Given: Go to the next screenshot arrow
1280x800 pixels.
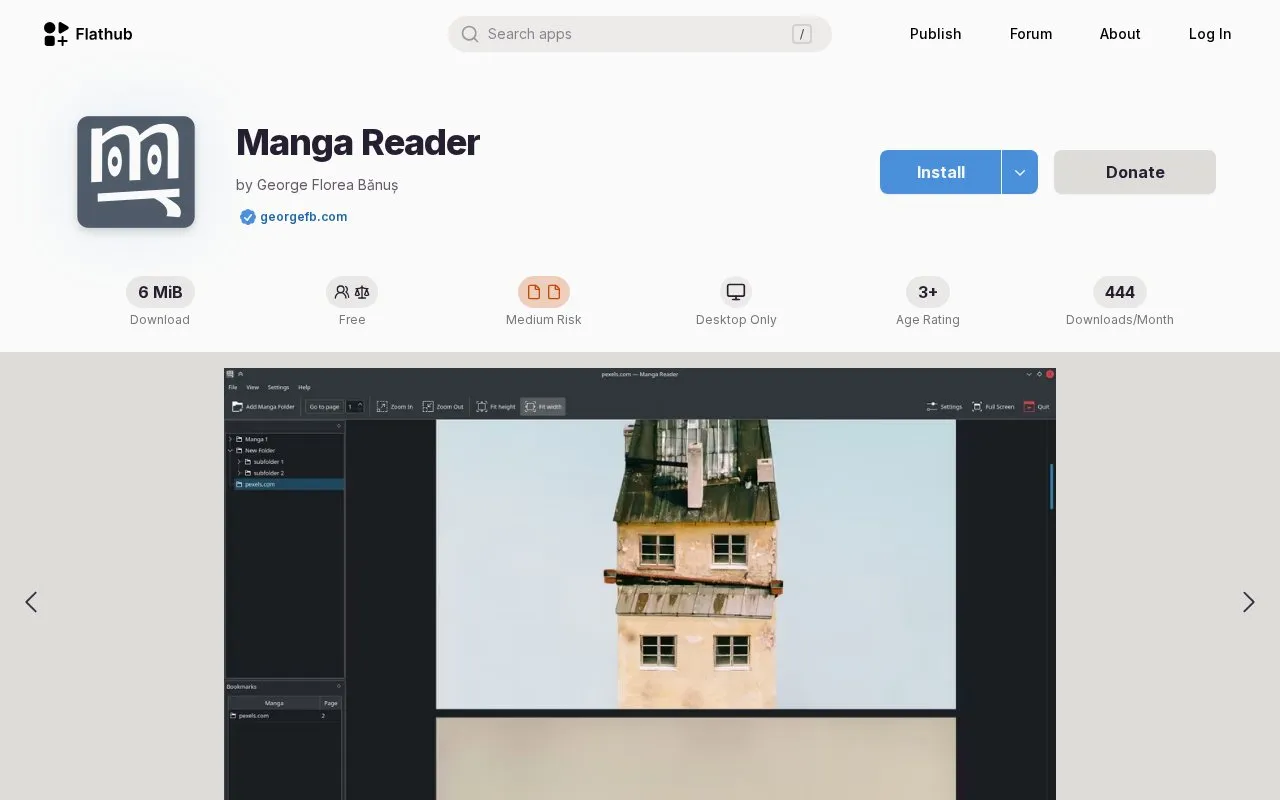Looking at the screenshot, I should (x=1249, y=602).
